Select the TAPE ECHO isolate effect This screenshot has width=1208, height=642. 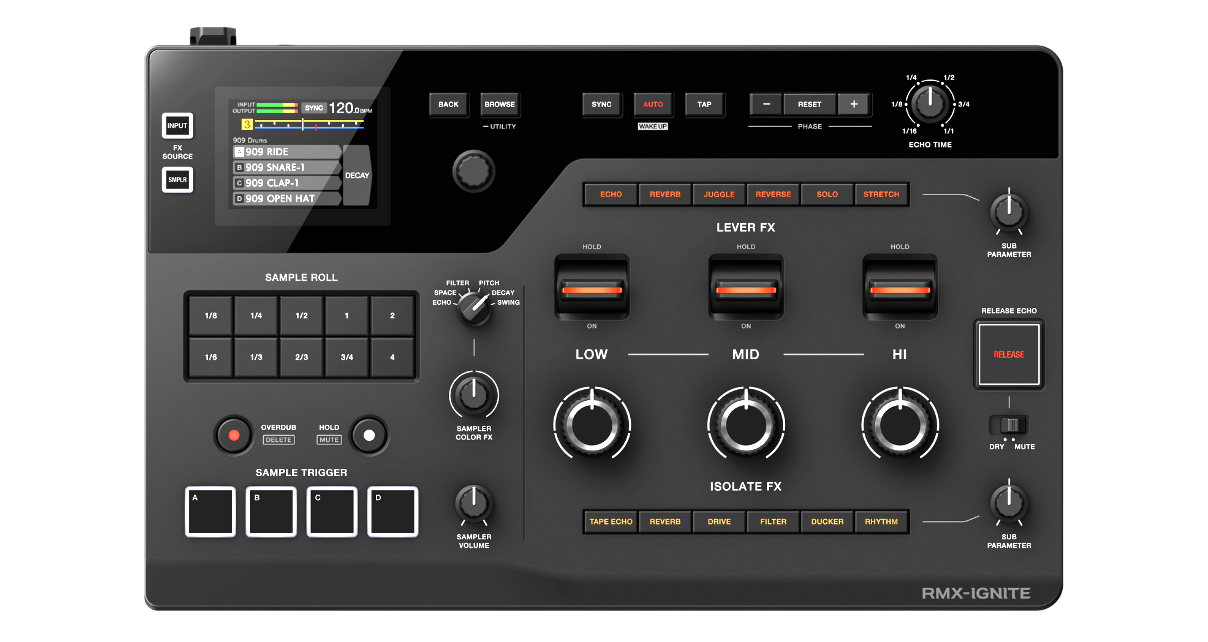(x=611, y=522)
